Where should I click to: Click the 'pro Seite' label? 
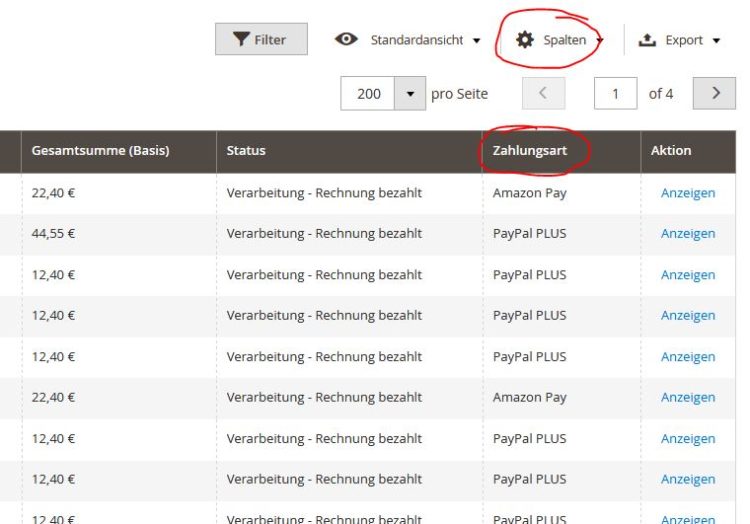[x=459, y=94]
